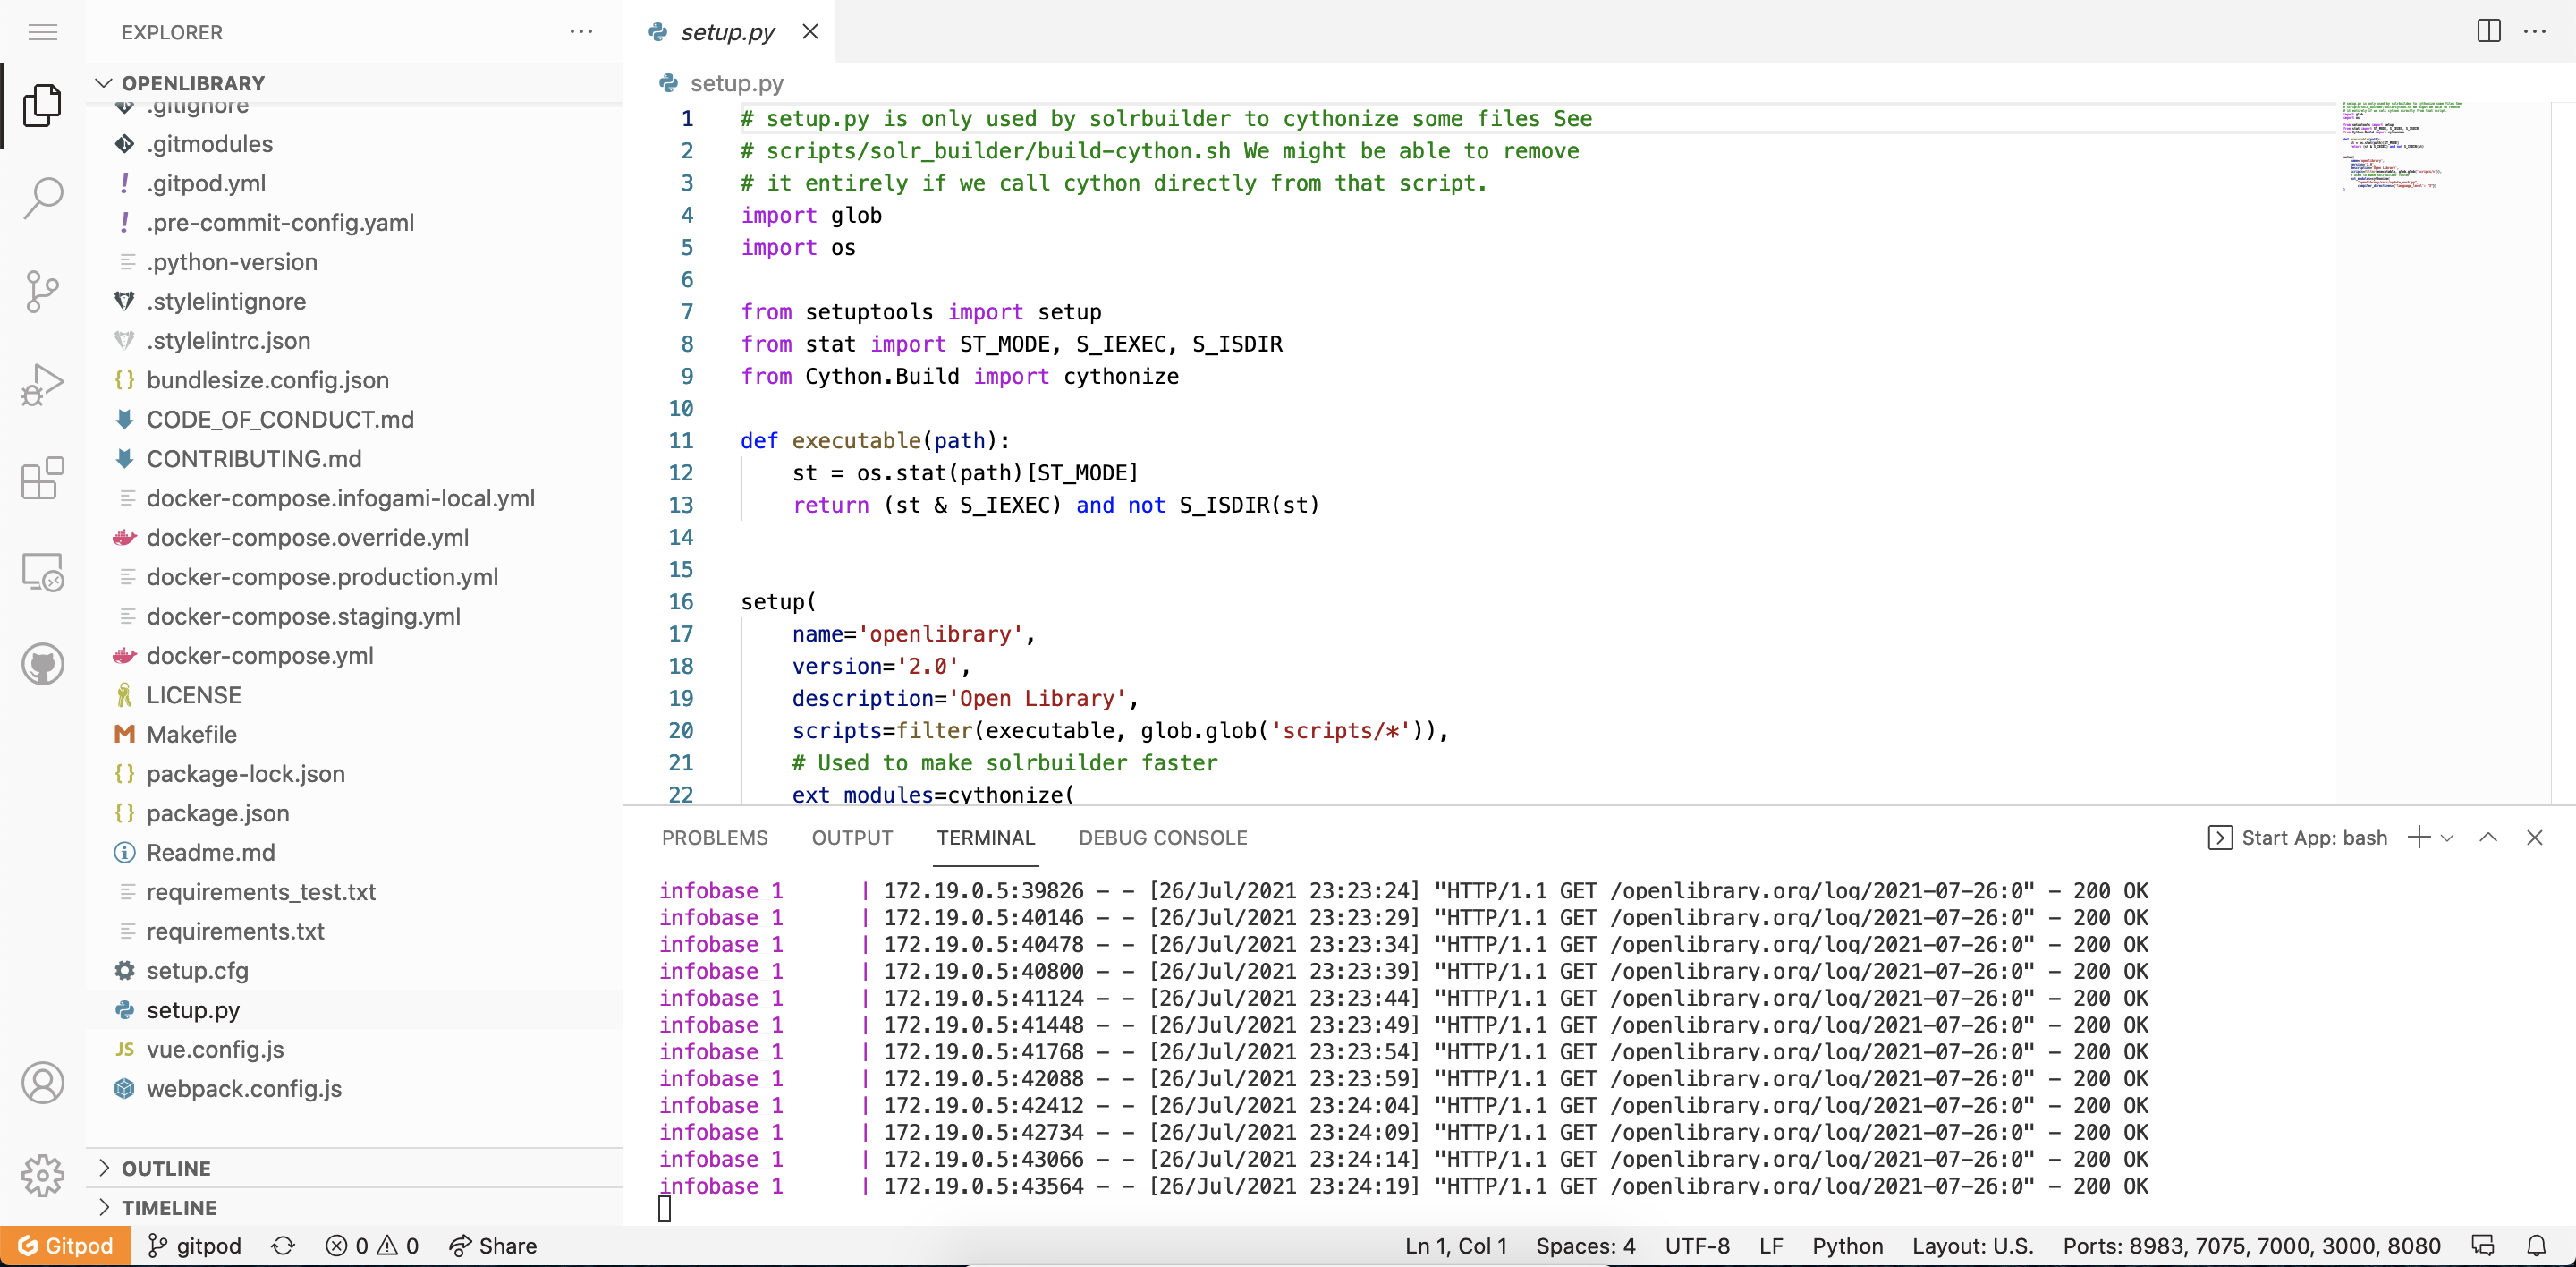This screenshot has width=2576, height=1267.
Task: Open the Run and Debug view
Action: (x=42, y=384)
